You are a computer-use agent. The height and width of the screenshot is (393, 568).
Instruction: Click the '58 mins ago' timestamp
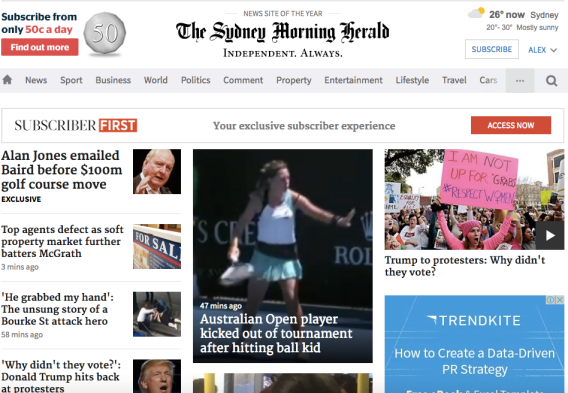pyautogui.click(x=22, y=334)
